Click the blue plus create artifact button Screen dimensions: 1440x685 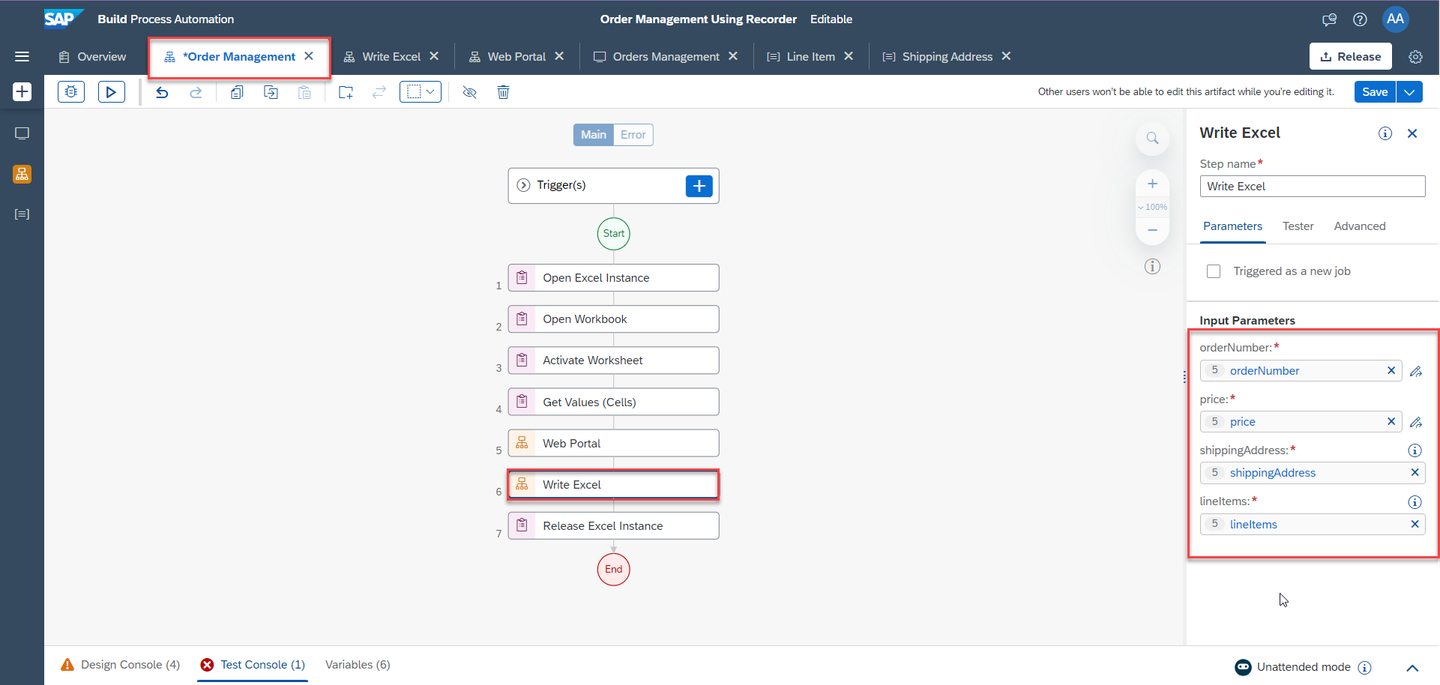22,92
